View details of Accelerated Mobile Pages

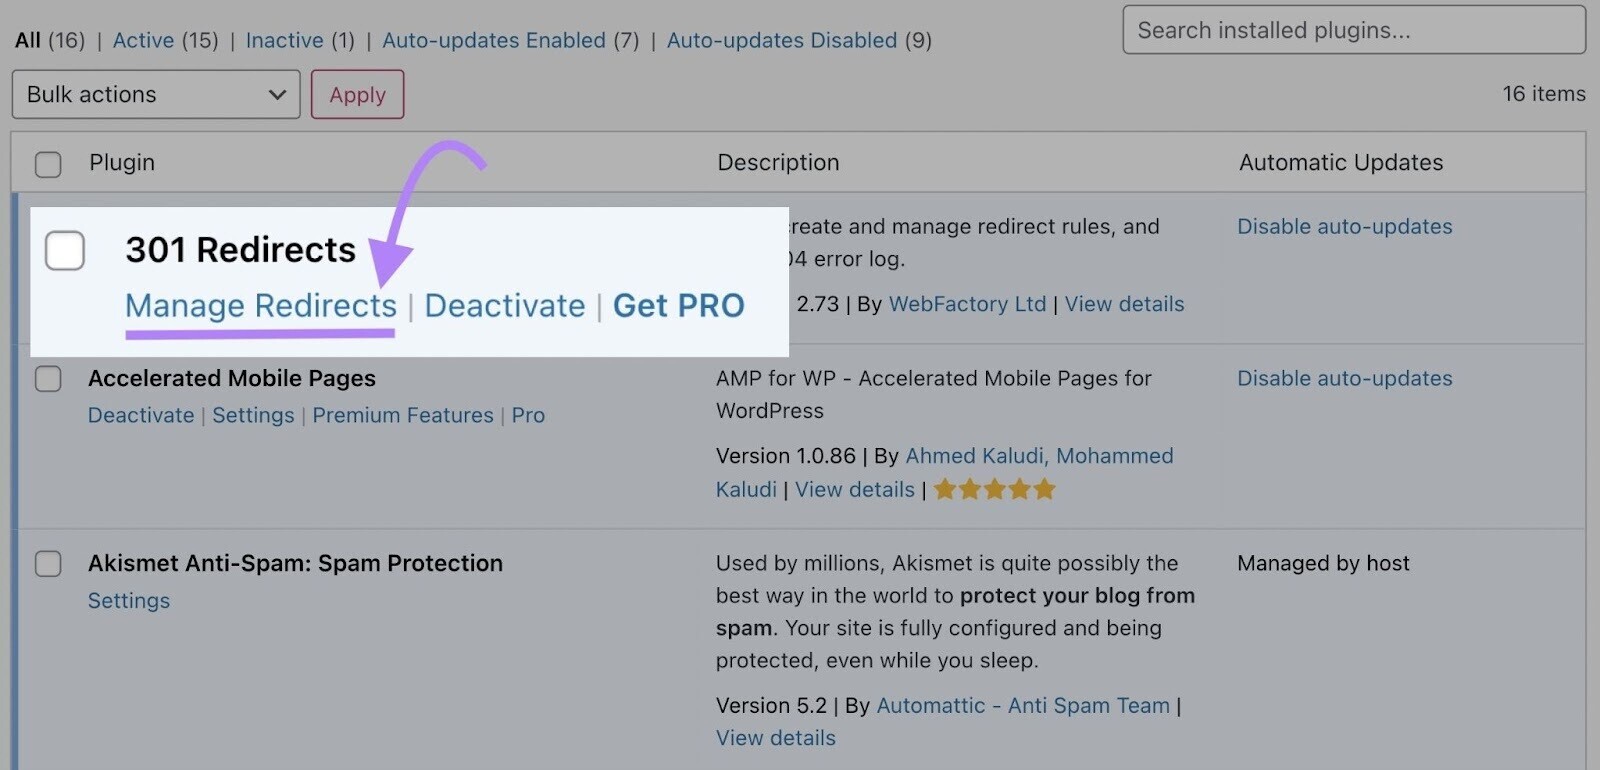coord(854,489)
